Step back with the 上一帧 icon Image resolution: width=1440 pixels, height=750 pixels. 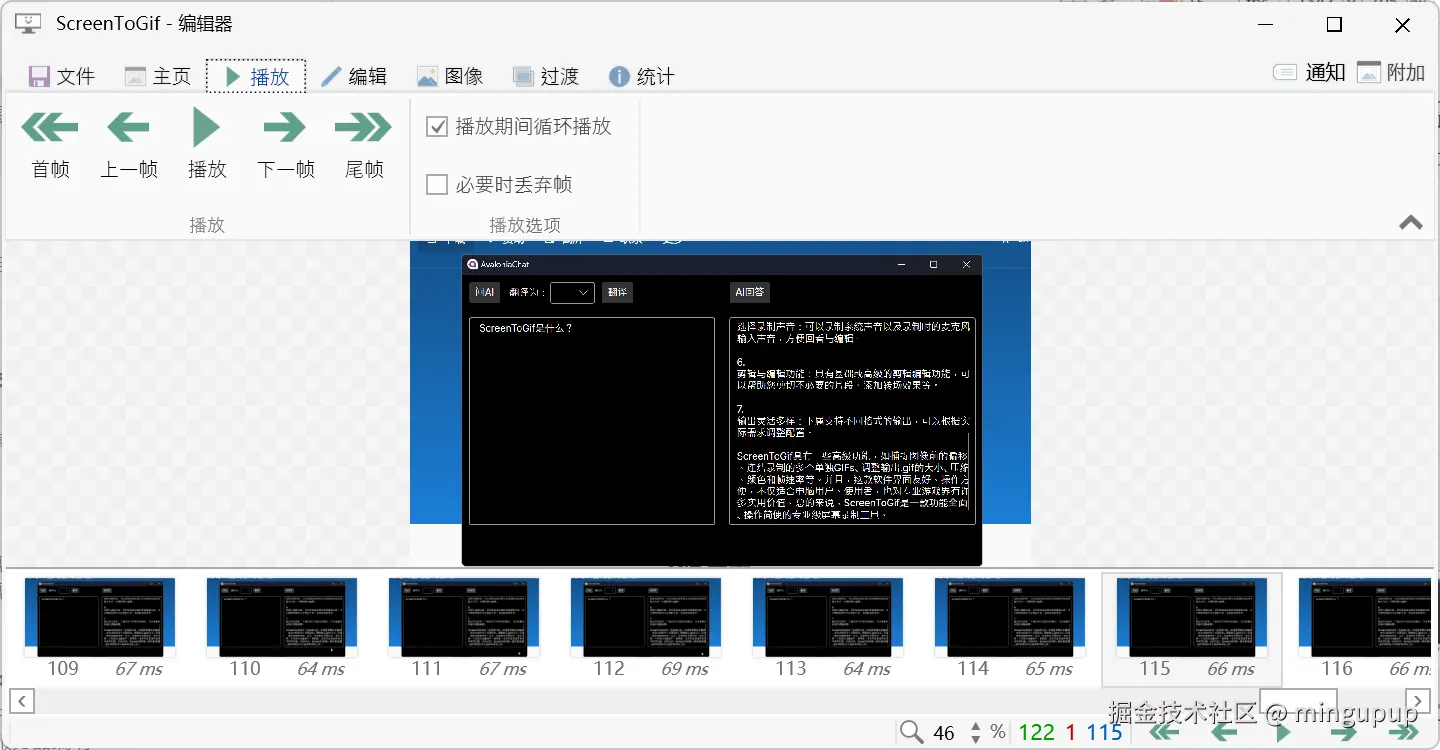click(x=128, y=127)
